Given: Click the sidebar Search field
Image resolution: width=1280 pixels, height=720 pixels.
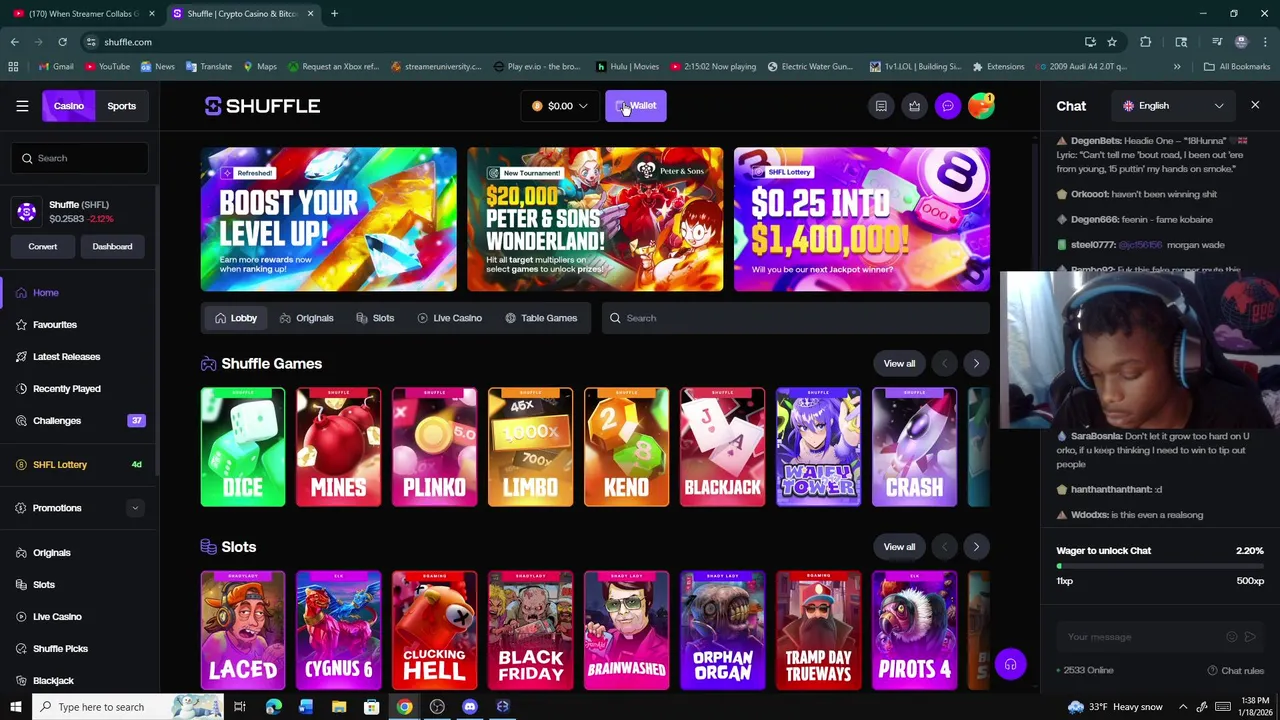Looking at the screenshot, I should coord(80,158).
